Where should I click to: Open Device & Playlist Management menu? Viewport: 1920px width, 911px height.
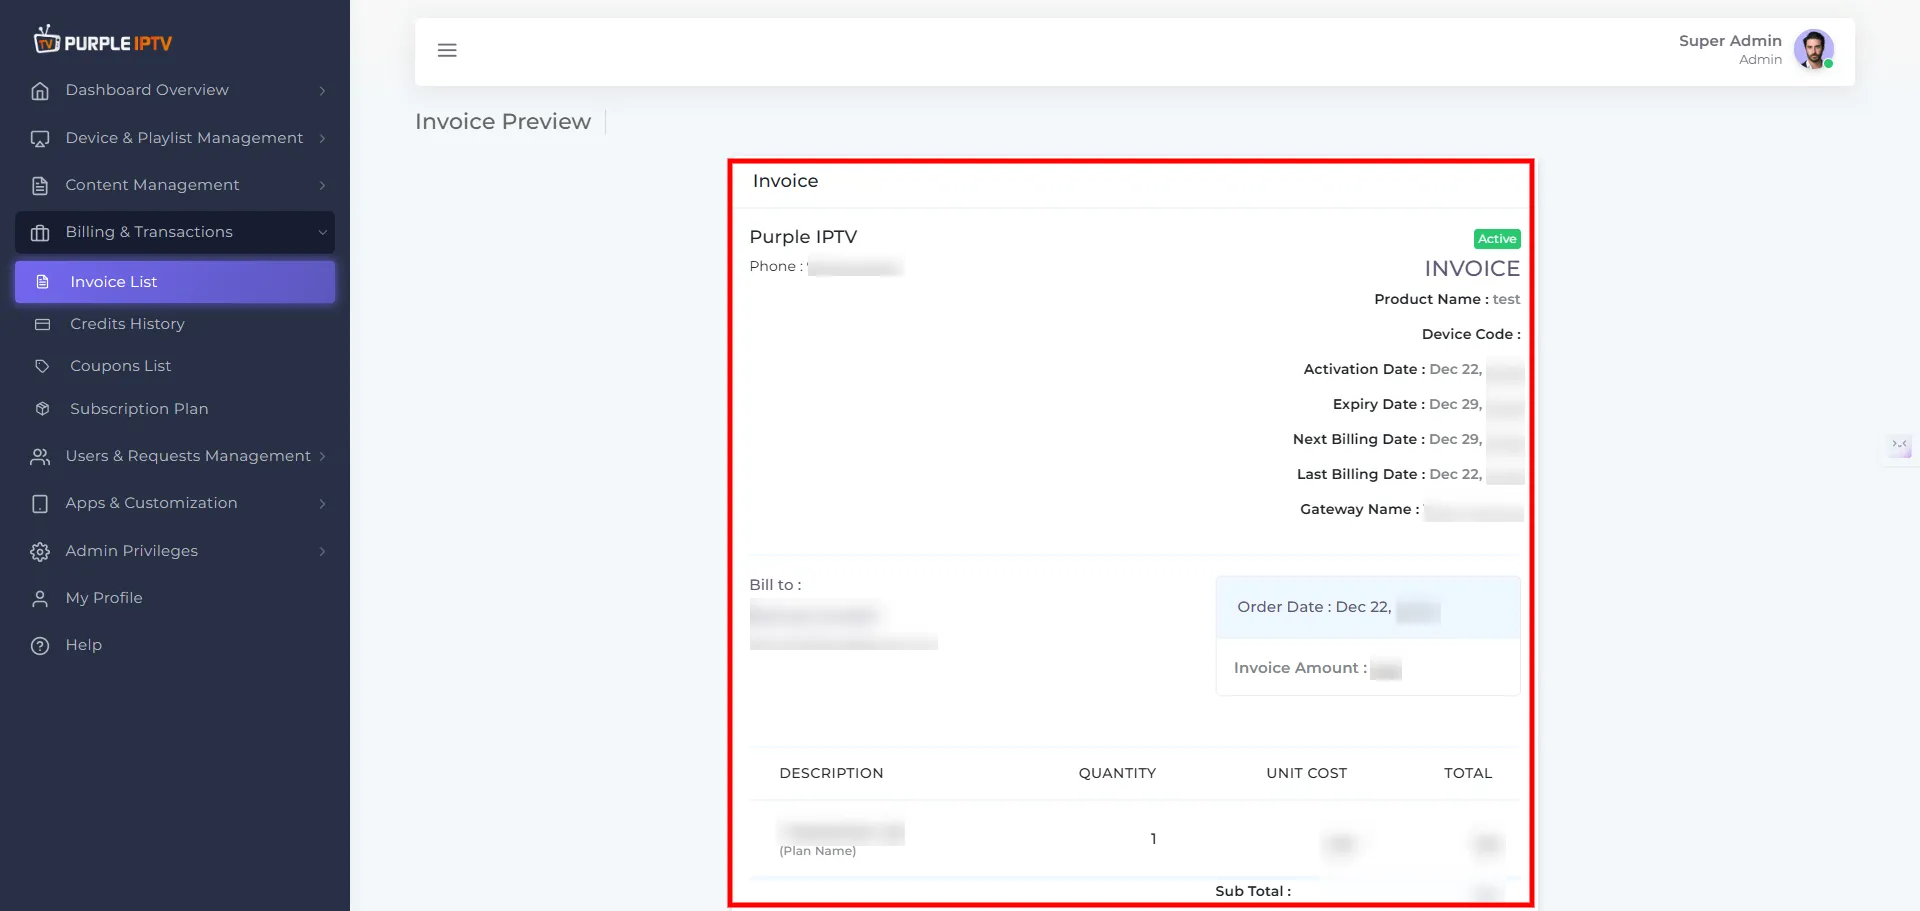click(175, 138)
